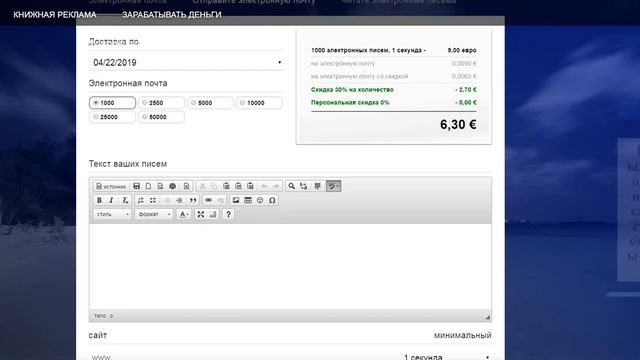640x360 pixels.
Task: Open the spell checker dropdown button
Action: click(x=333, y=186)
